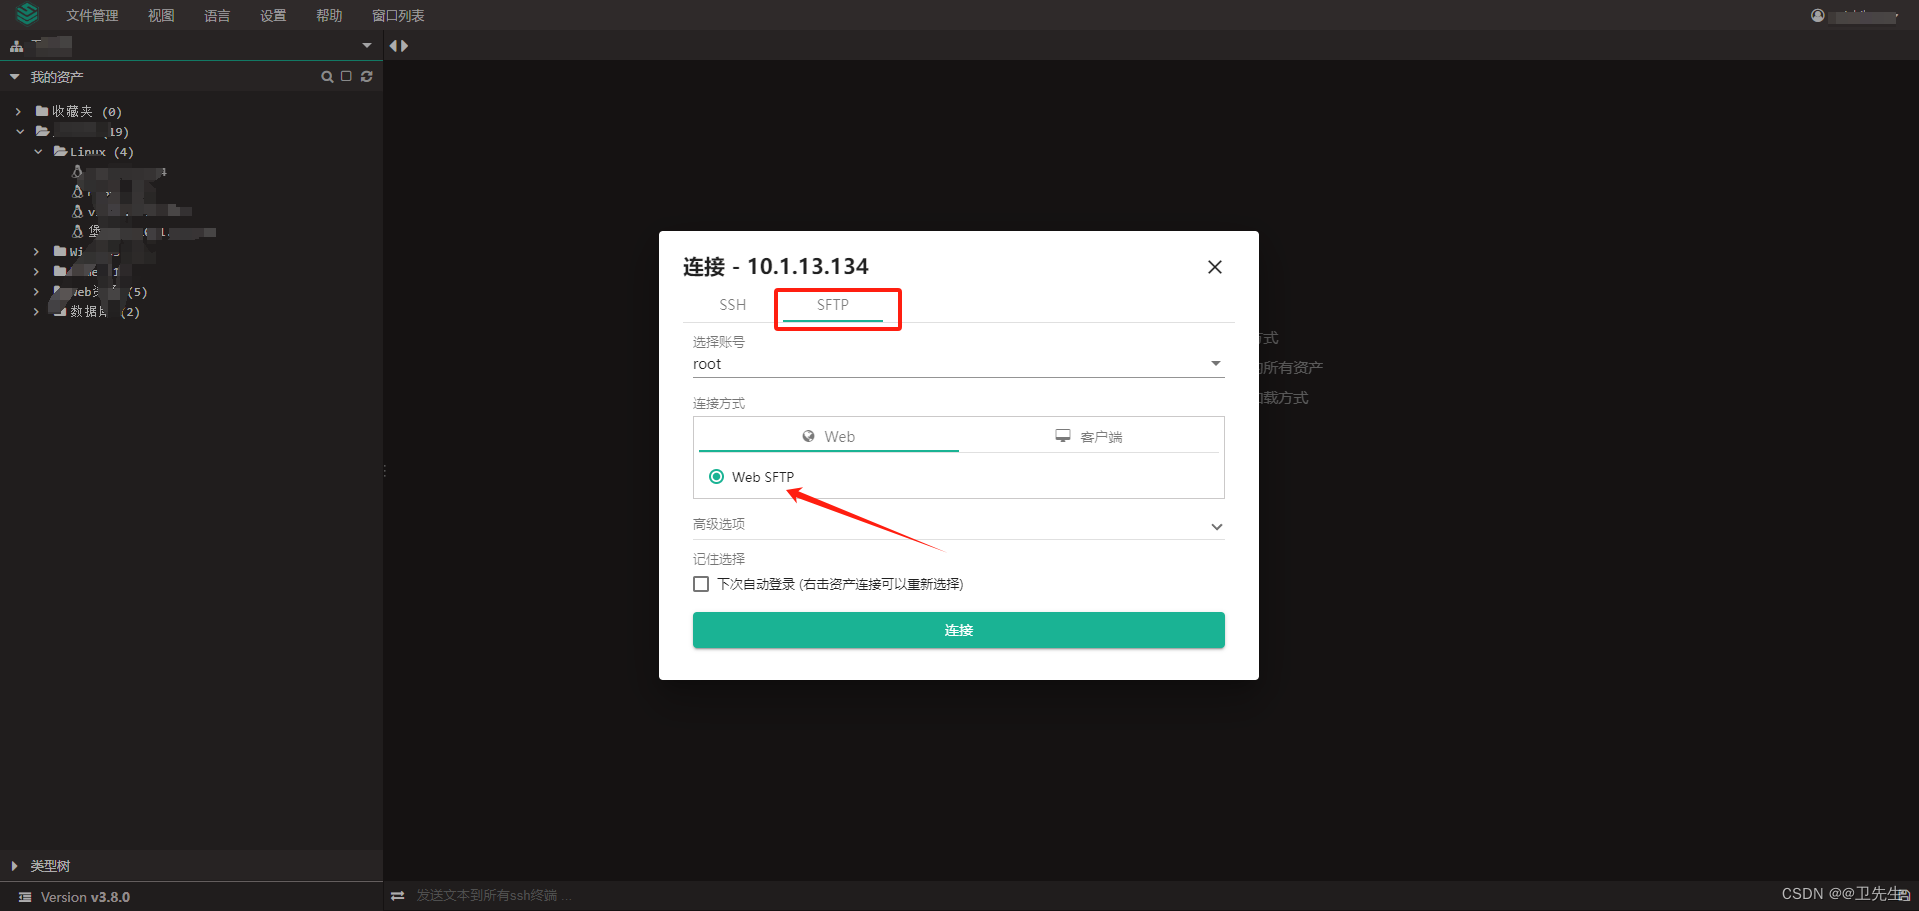
Task: Select the 客户端 client connection icon
Action: tap(1062, 435)
